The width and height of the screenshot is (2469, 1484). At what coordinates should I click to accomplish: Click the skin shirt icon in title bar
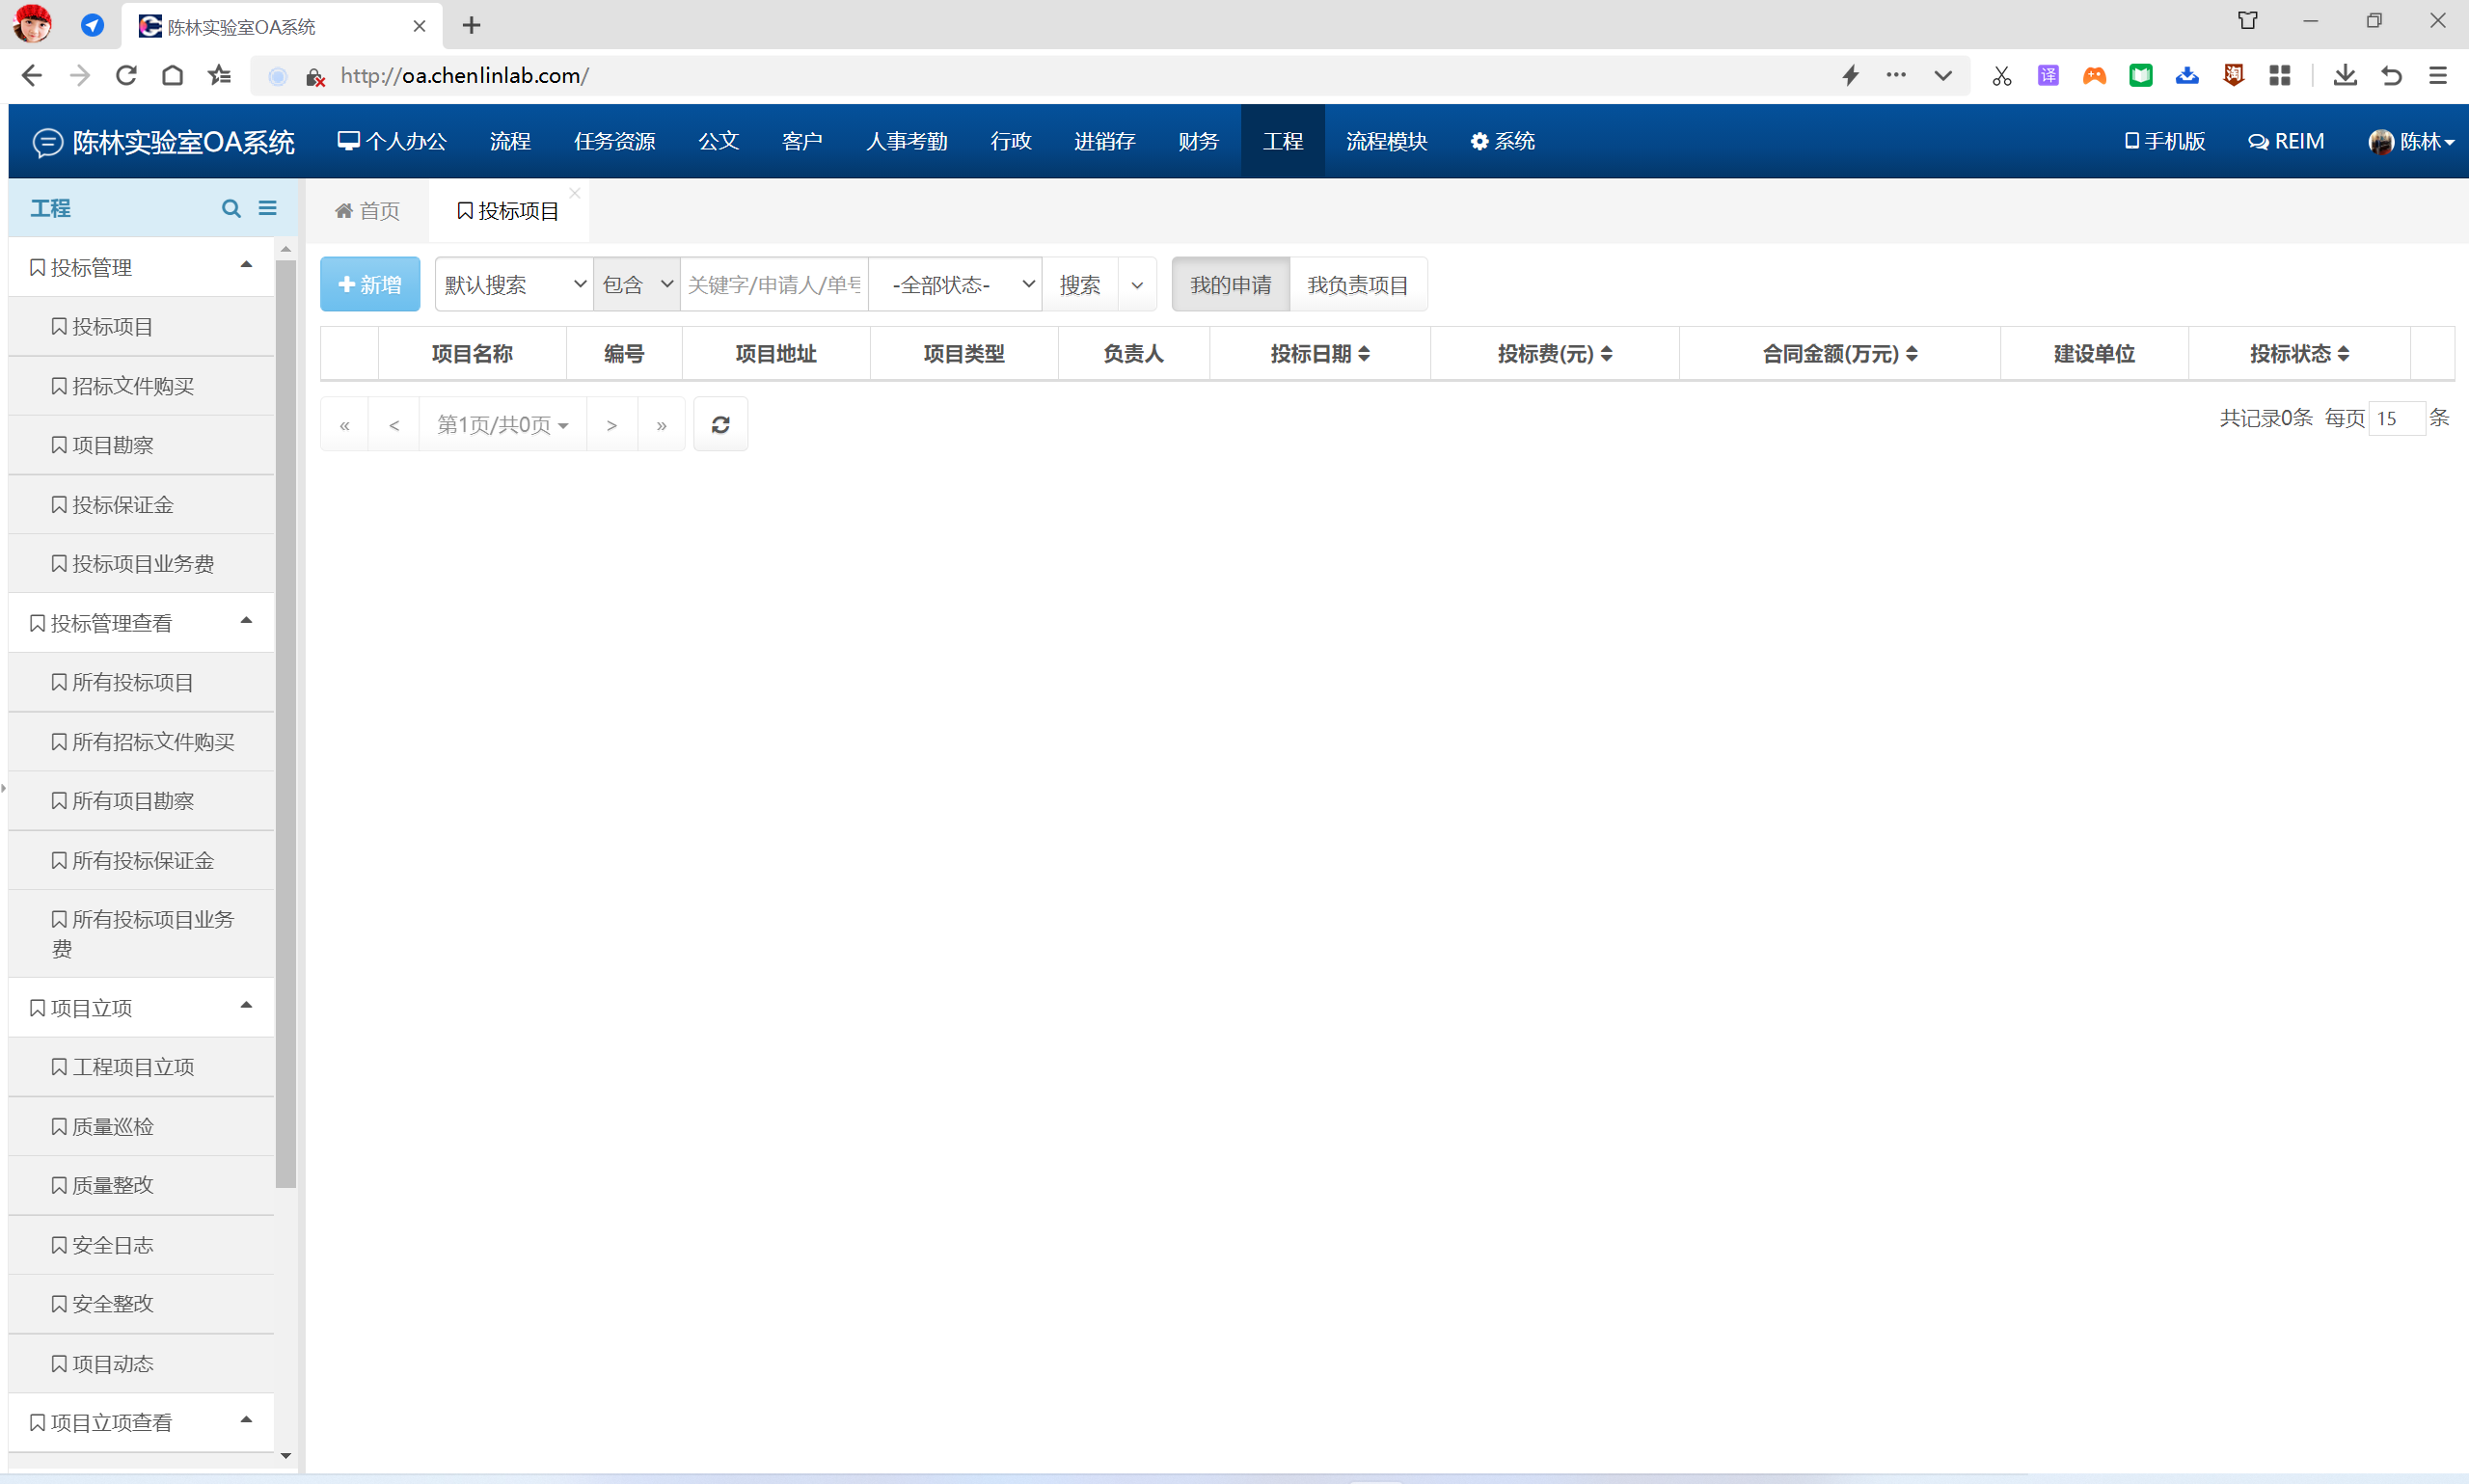pos(2248,21)
